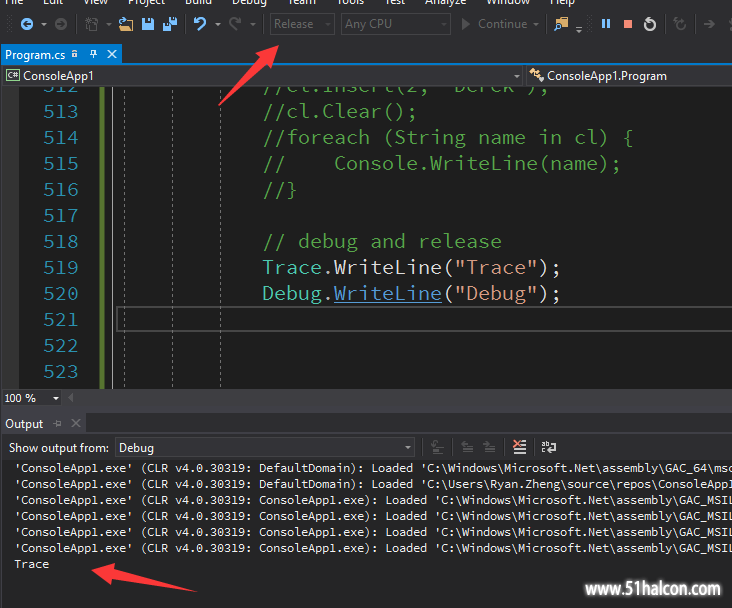Screen dimensions: 732x608
Task: Click the Debug identifier on line 520
Action: 292,294
